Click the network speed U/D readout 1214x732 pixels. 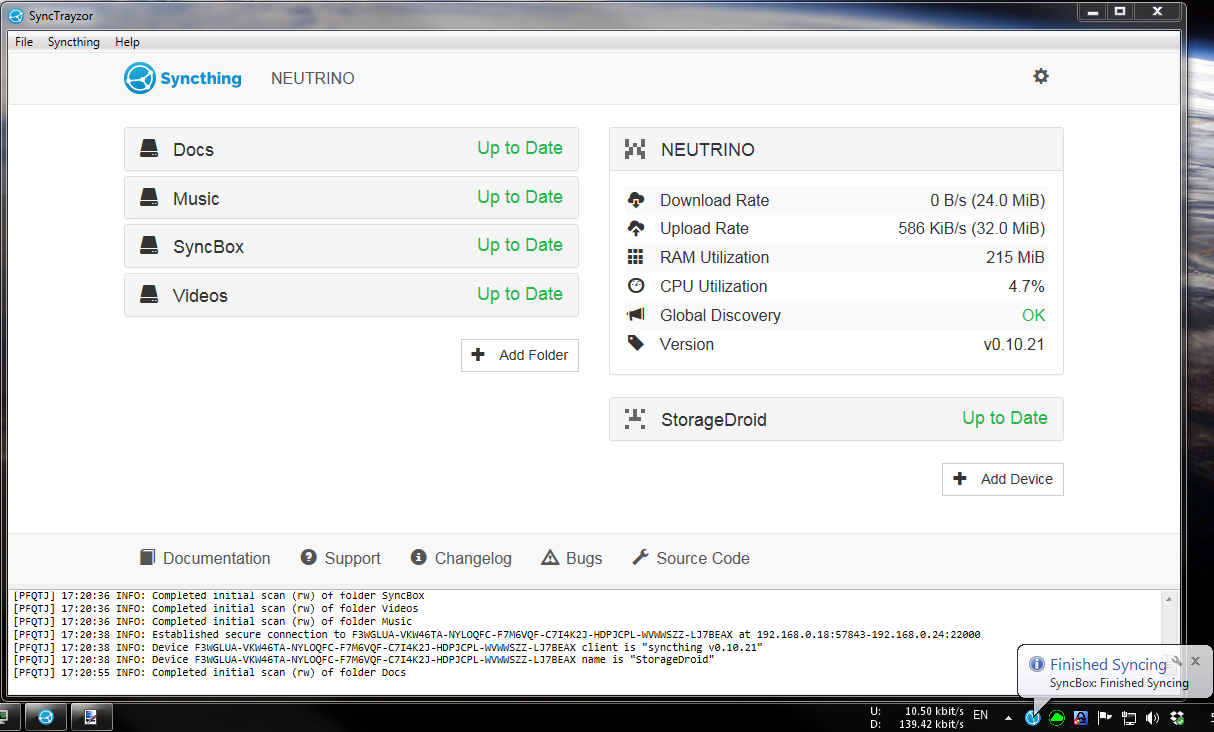[916, 717]
